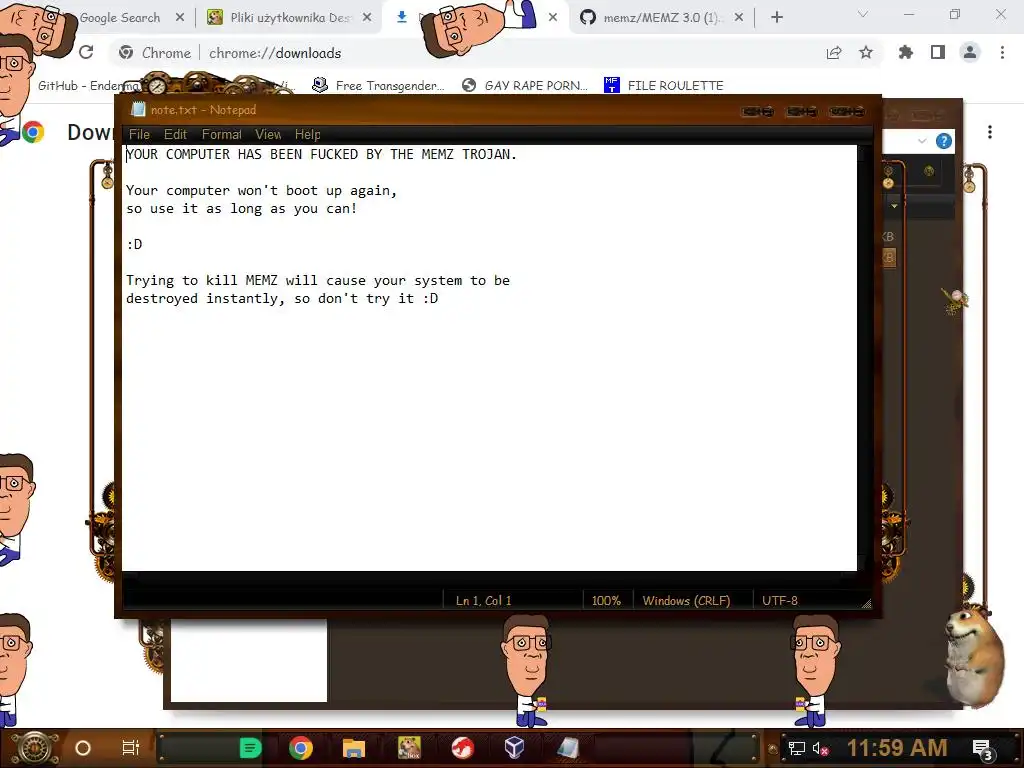Open the FILE ROULETTE bookmark
The image size is (1024, 768).
[x=664, y=86]
